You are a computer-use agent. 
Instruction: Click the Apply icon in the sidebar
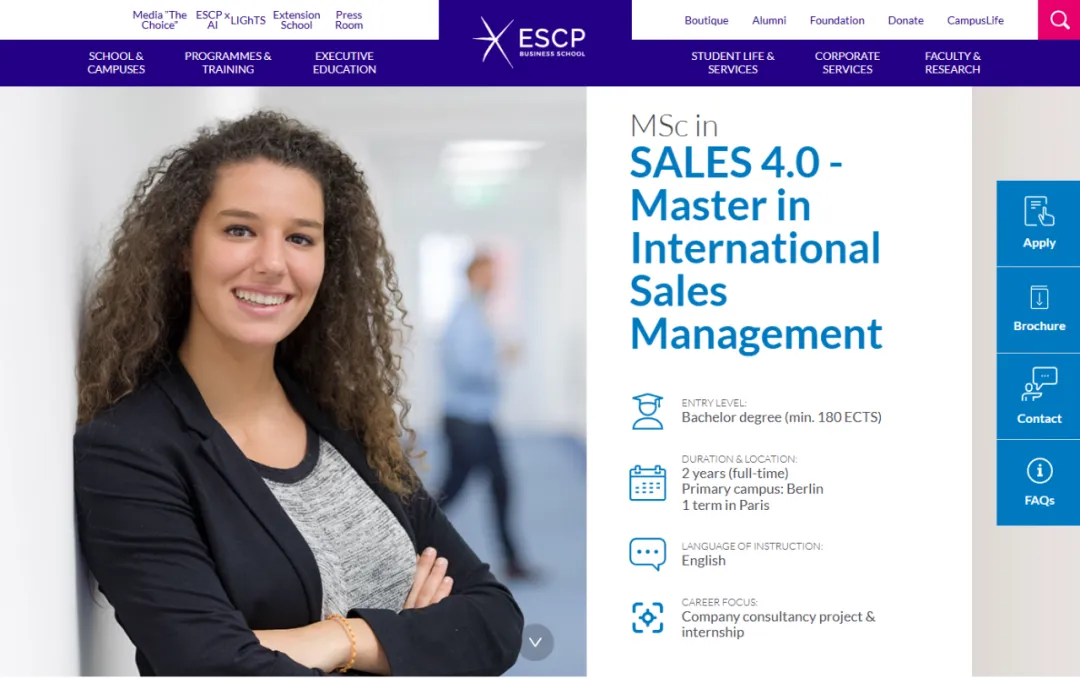pos(1039,211)
